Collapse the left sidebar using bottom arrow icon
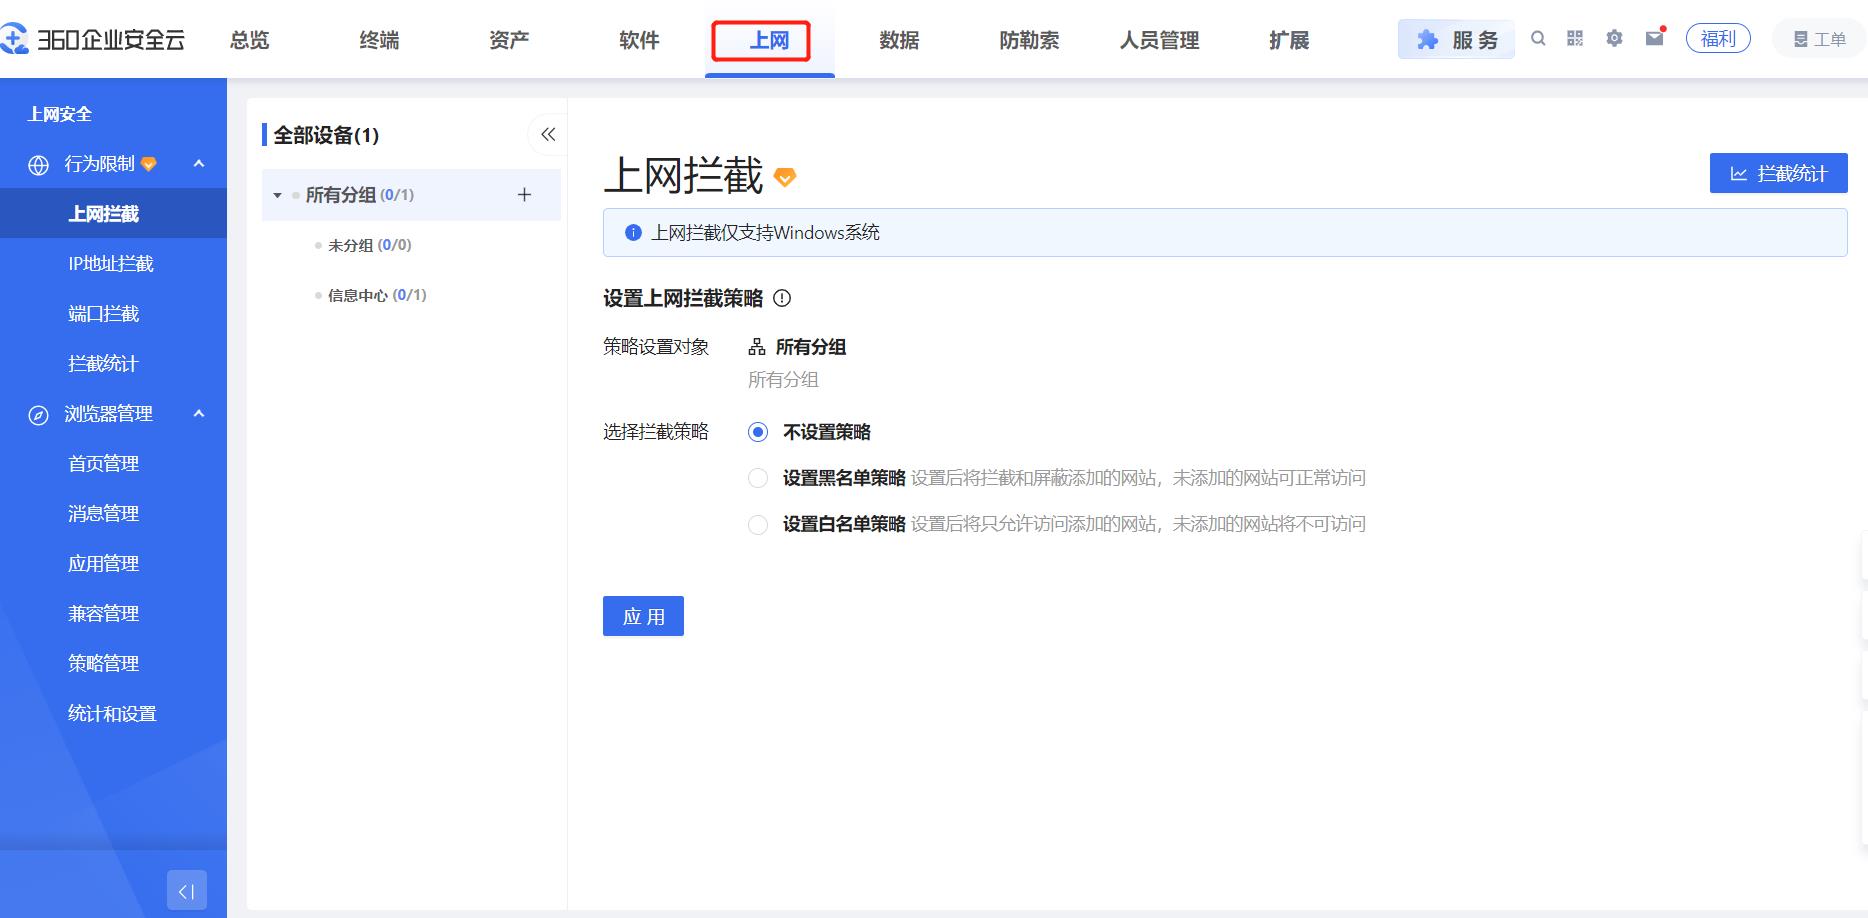 [x=186, y=890]
